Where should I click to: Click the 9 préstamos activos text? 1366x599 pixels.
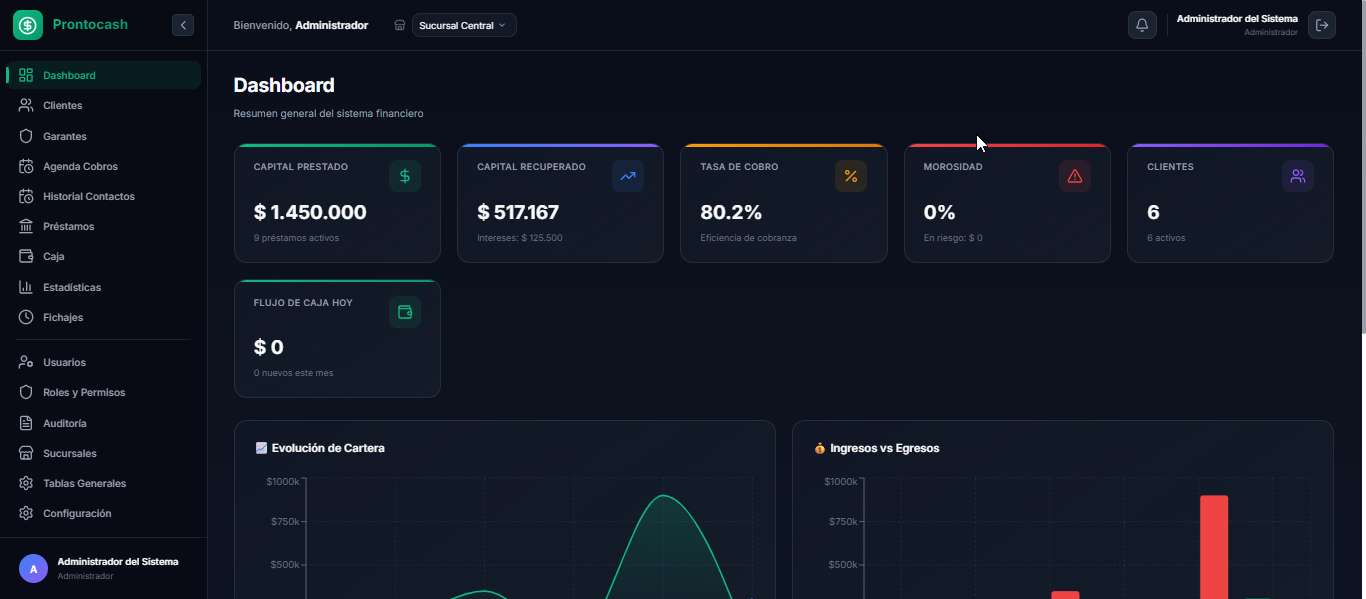tap(296, 238)
